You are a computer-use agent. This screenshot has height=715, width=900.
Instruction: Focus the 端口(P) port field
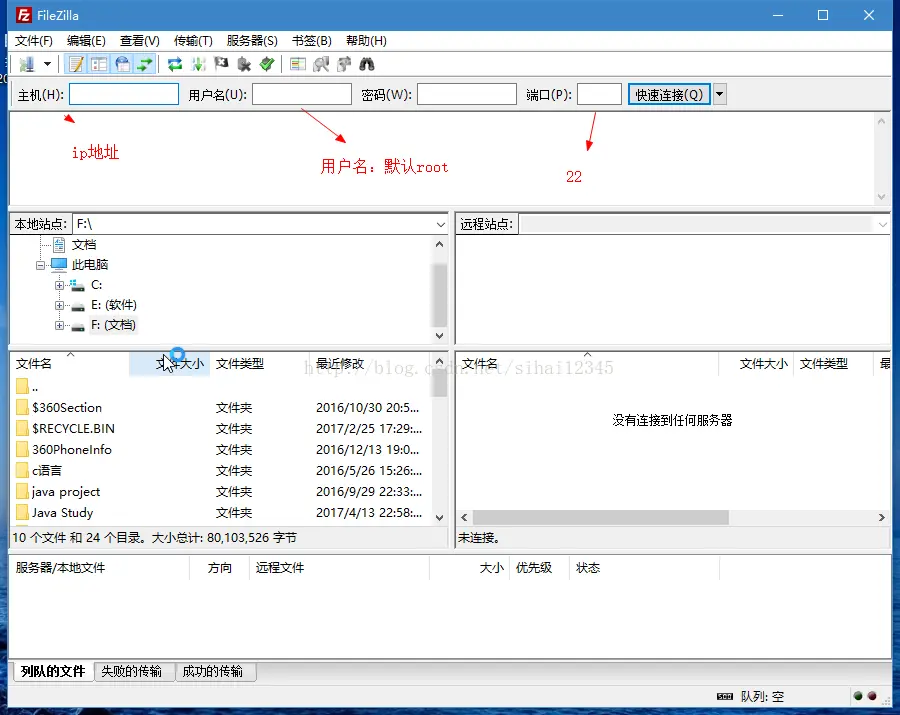(599, 94)
